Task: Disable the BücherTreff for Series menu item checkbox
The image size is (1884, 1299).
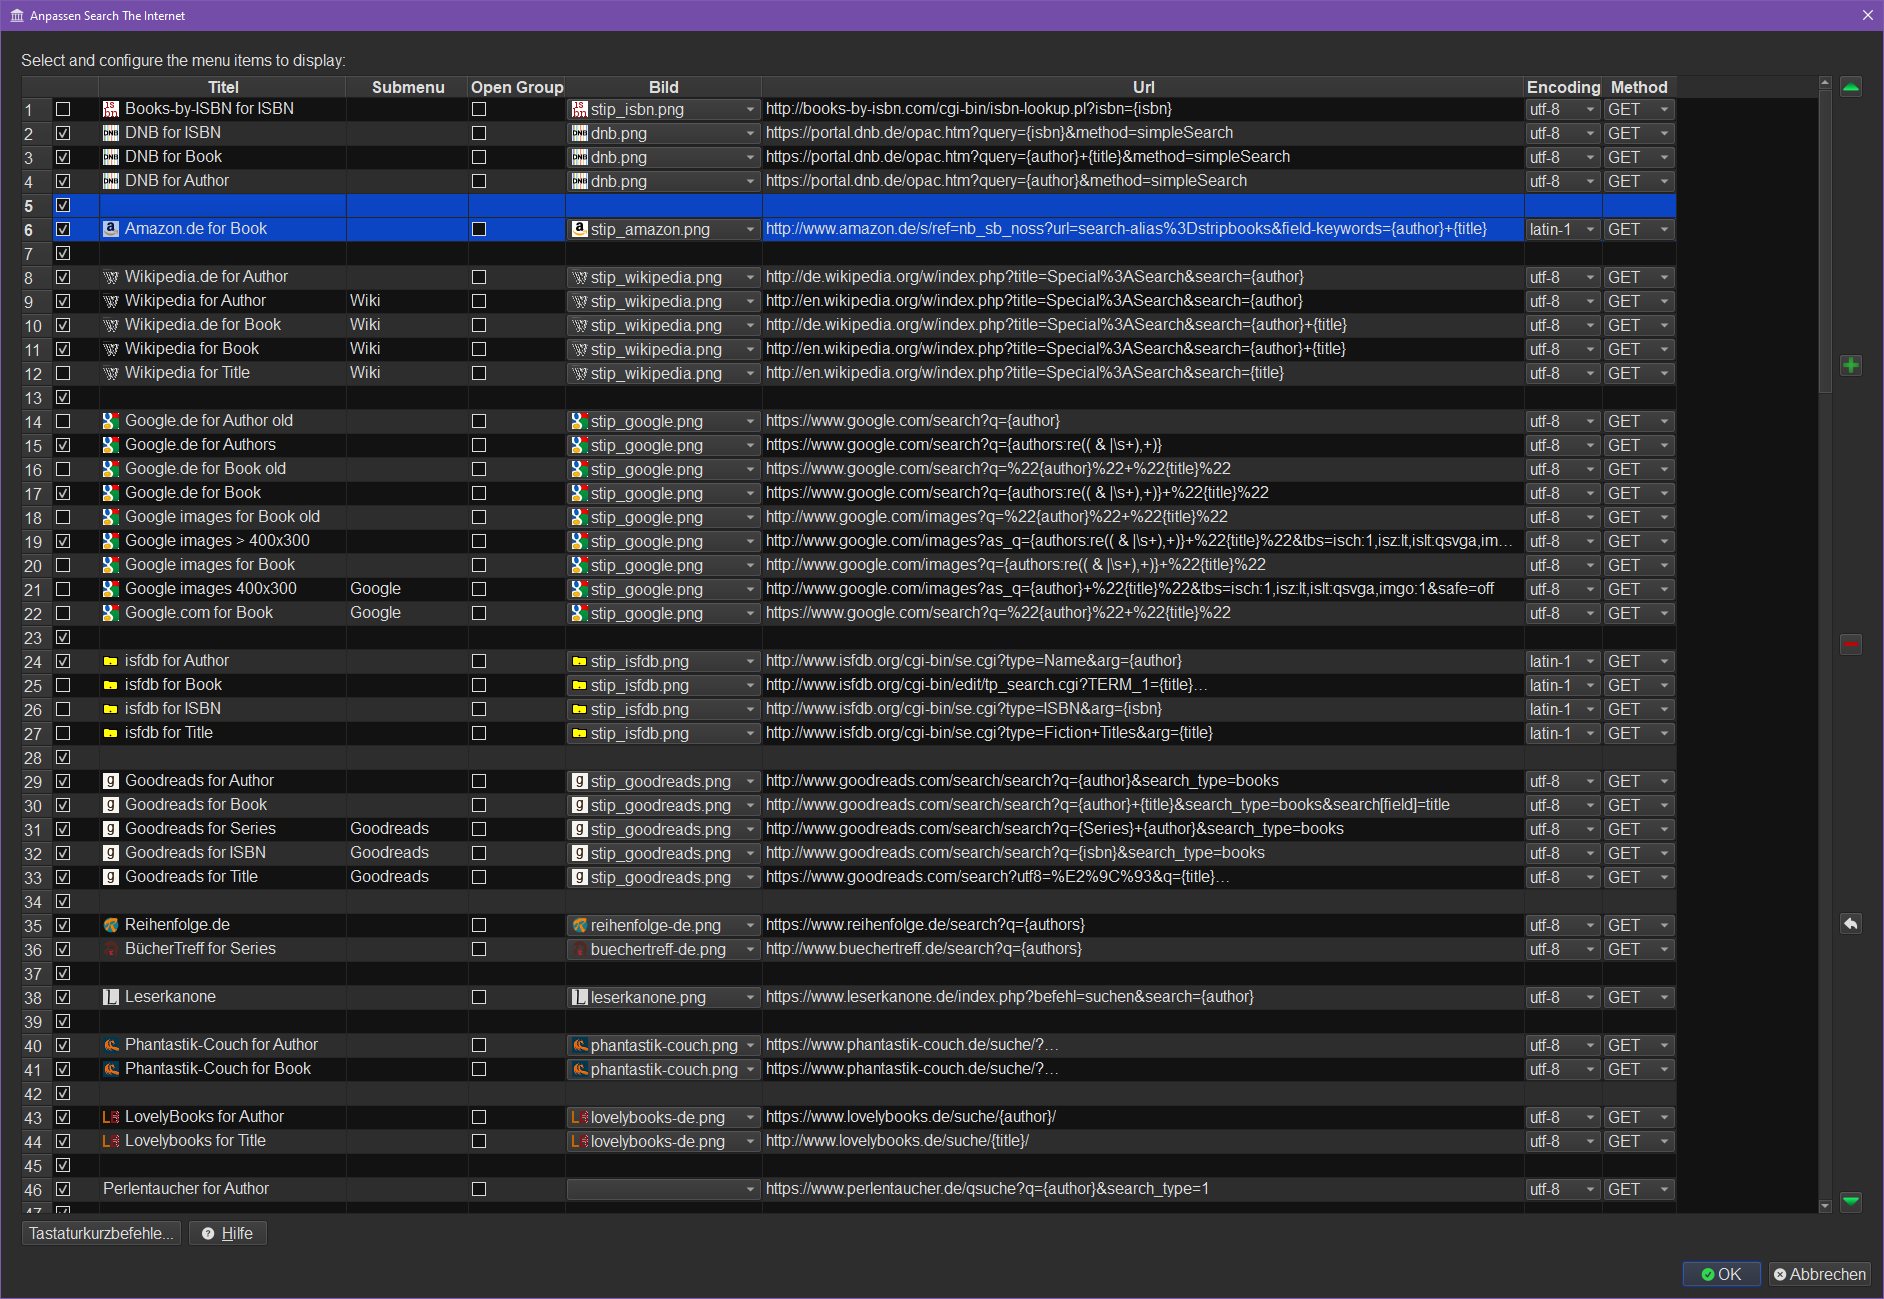Action: 63,949
